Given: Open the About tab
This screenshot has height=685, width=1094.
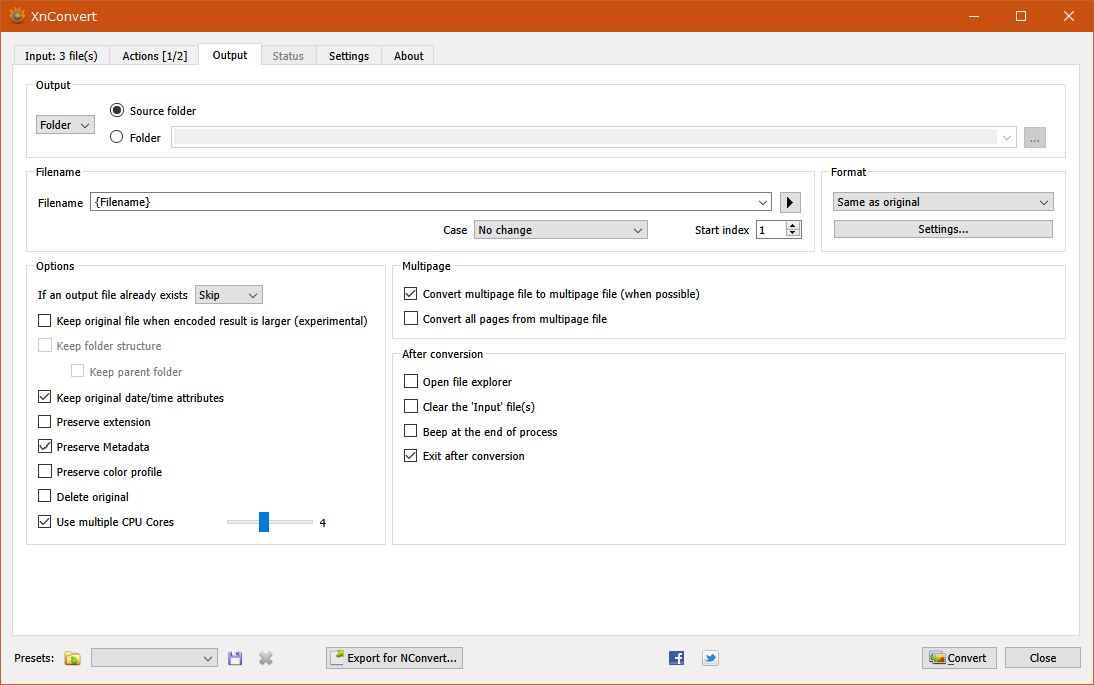Looking at the screenshot, I should [408, 56].
